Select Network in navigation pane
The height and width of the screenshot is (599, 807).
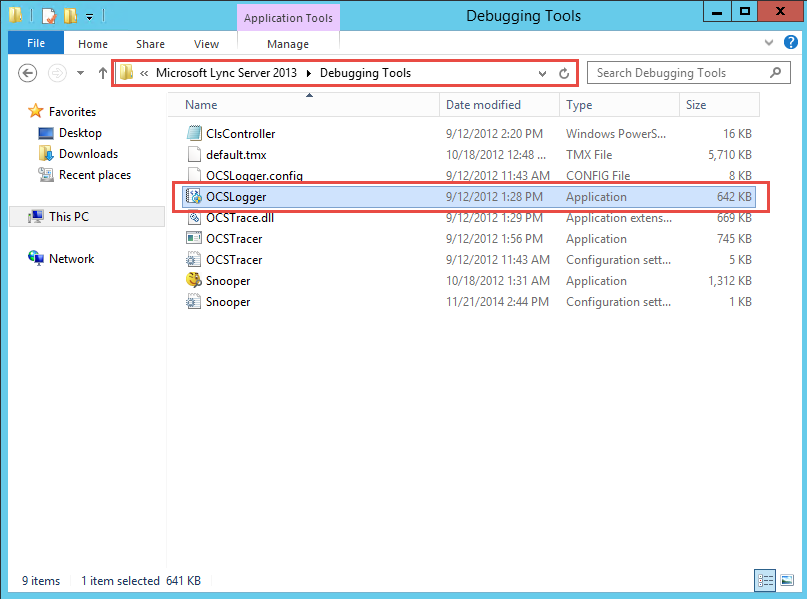coord(72,259)
